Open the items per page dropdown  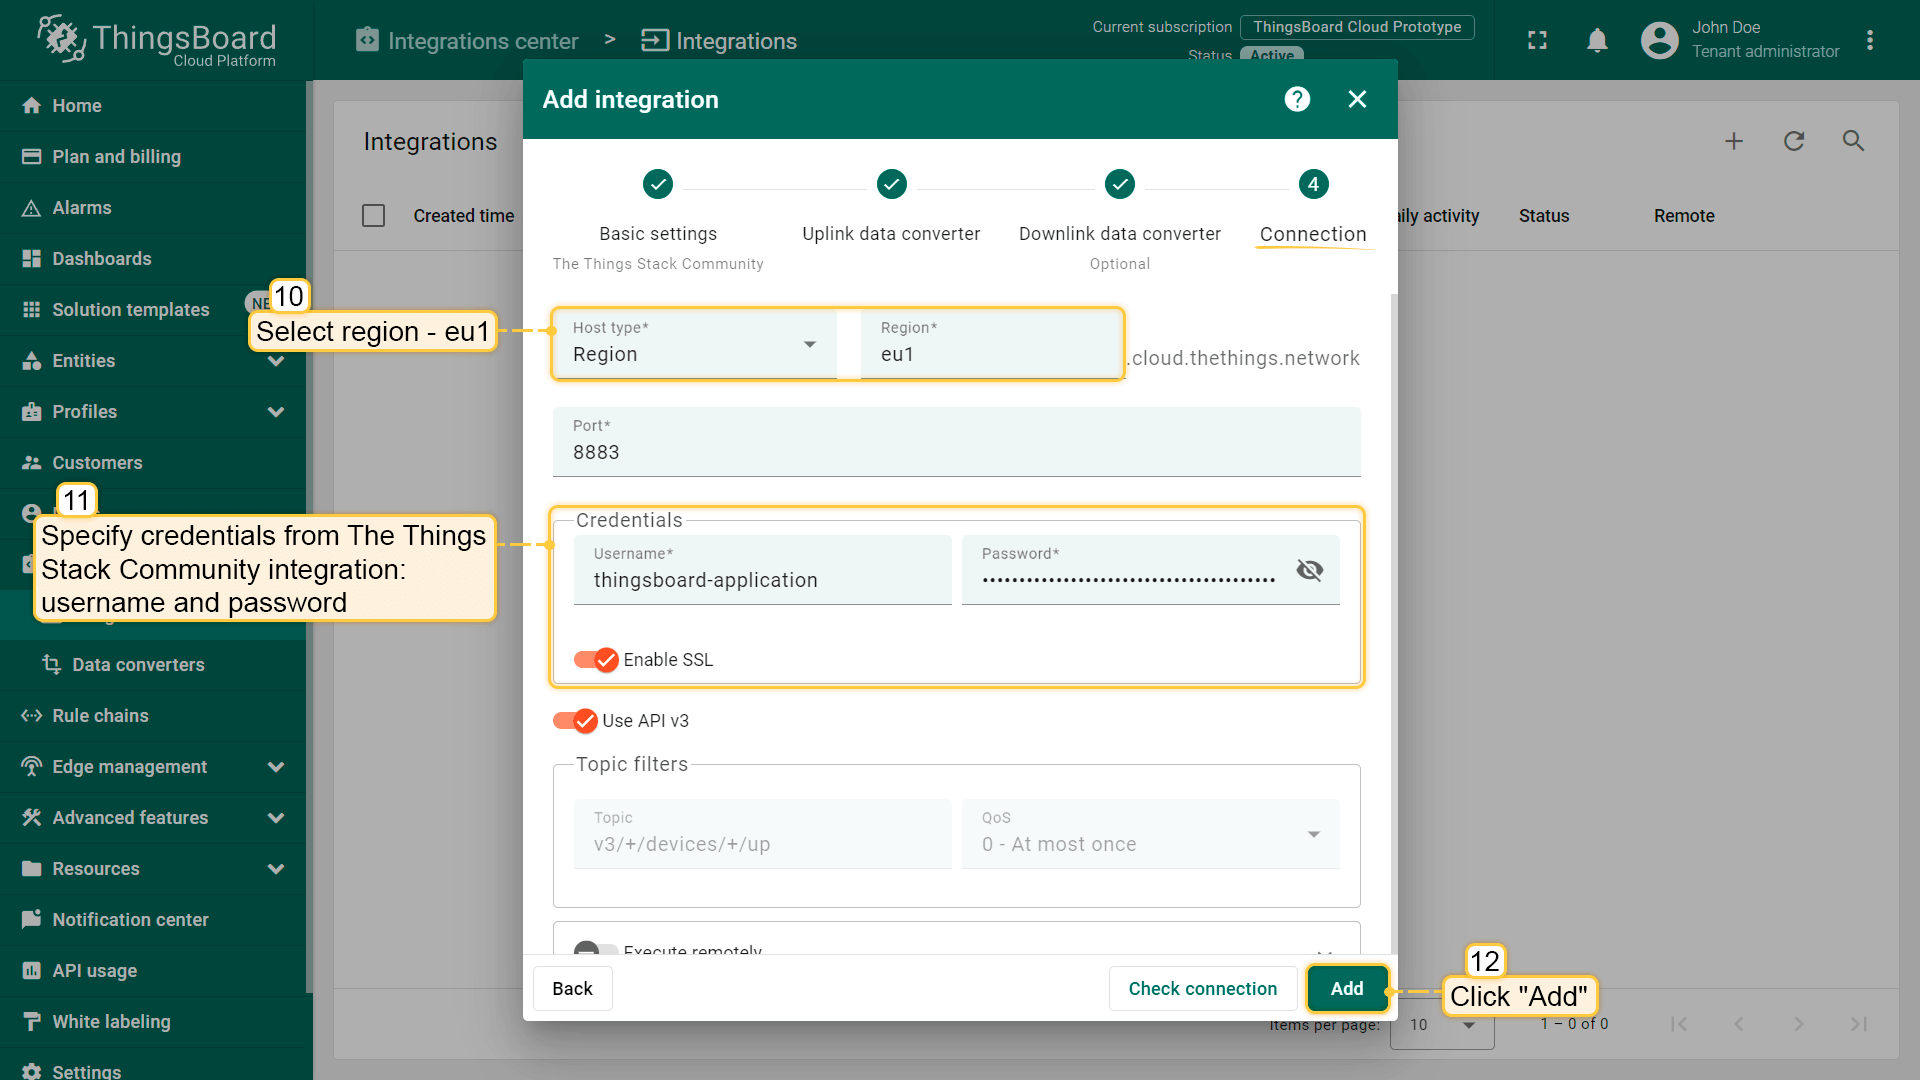point(1442,1025)
